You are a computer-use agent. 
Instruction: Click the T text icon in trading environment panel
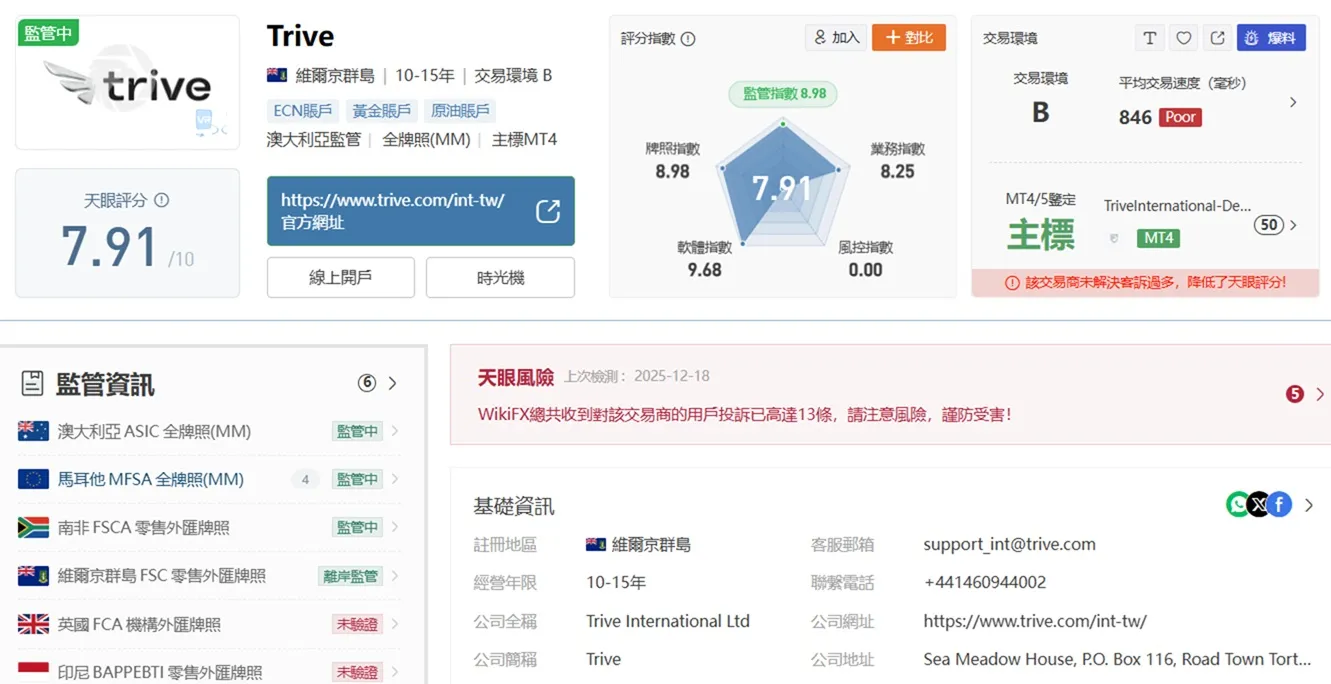[x=1149, y=38]
